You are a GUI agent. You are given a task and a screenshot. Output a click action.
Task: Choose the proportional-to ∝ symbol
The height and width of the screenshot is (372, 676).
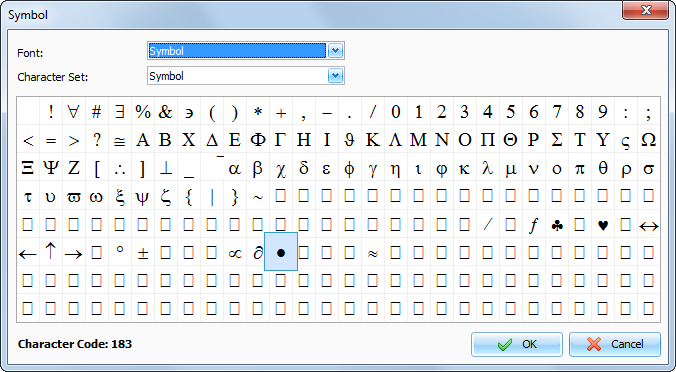(x=235, y=253)
